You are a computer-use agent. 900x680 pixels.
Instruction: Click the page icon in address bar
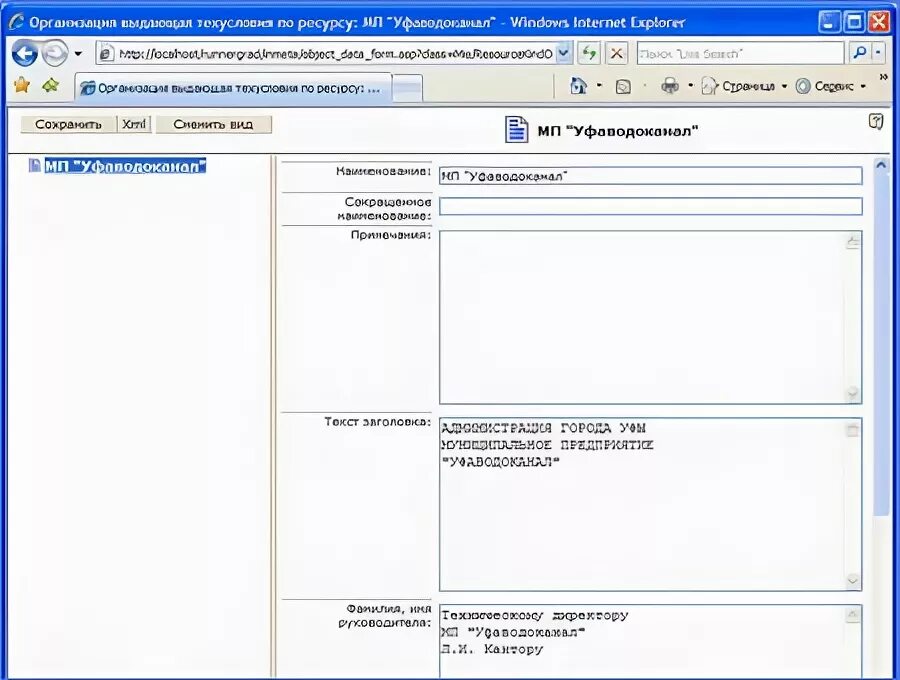[107, 54]
